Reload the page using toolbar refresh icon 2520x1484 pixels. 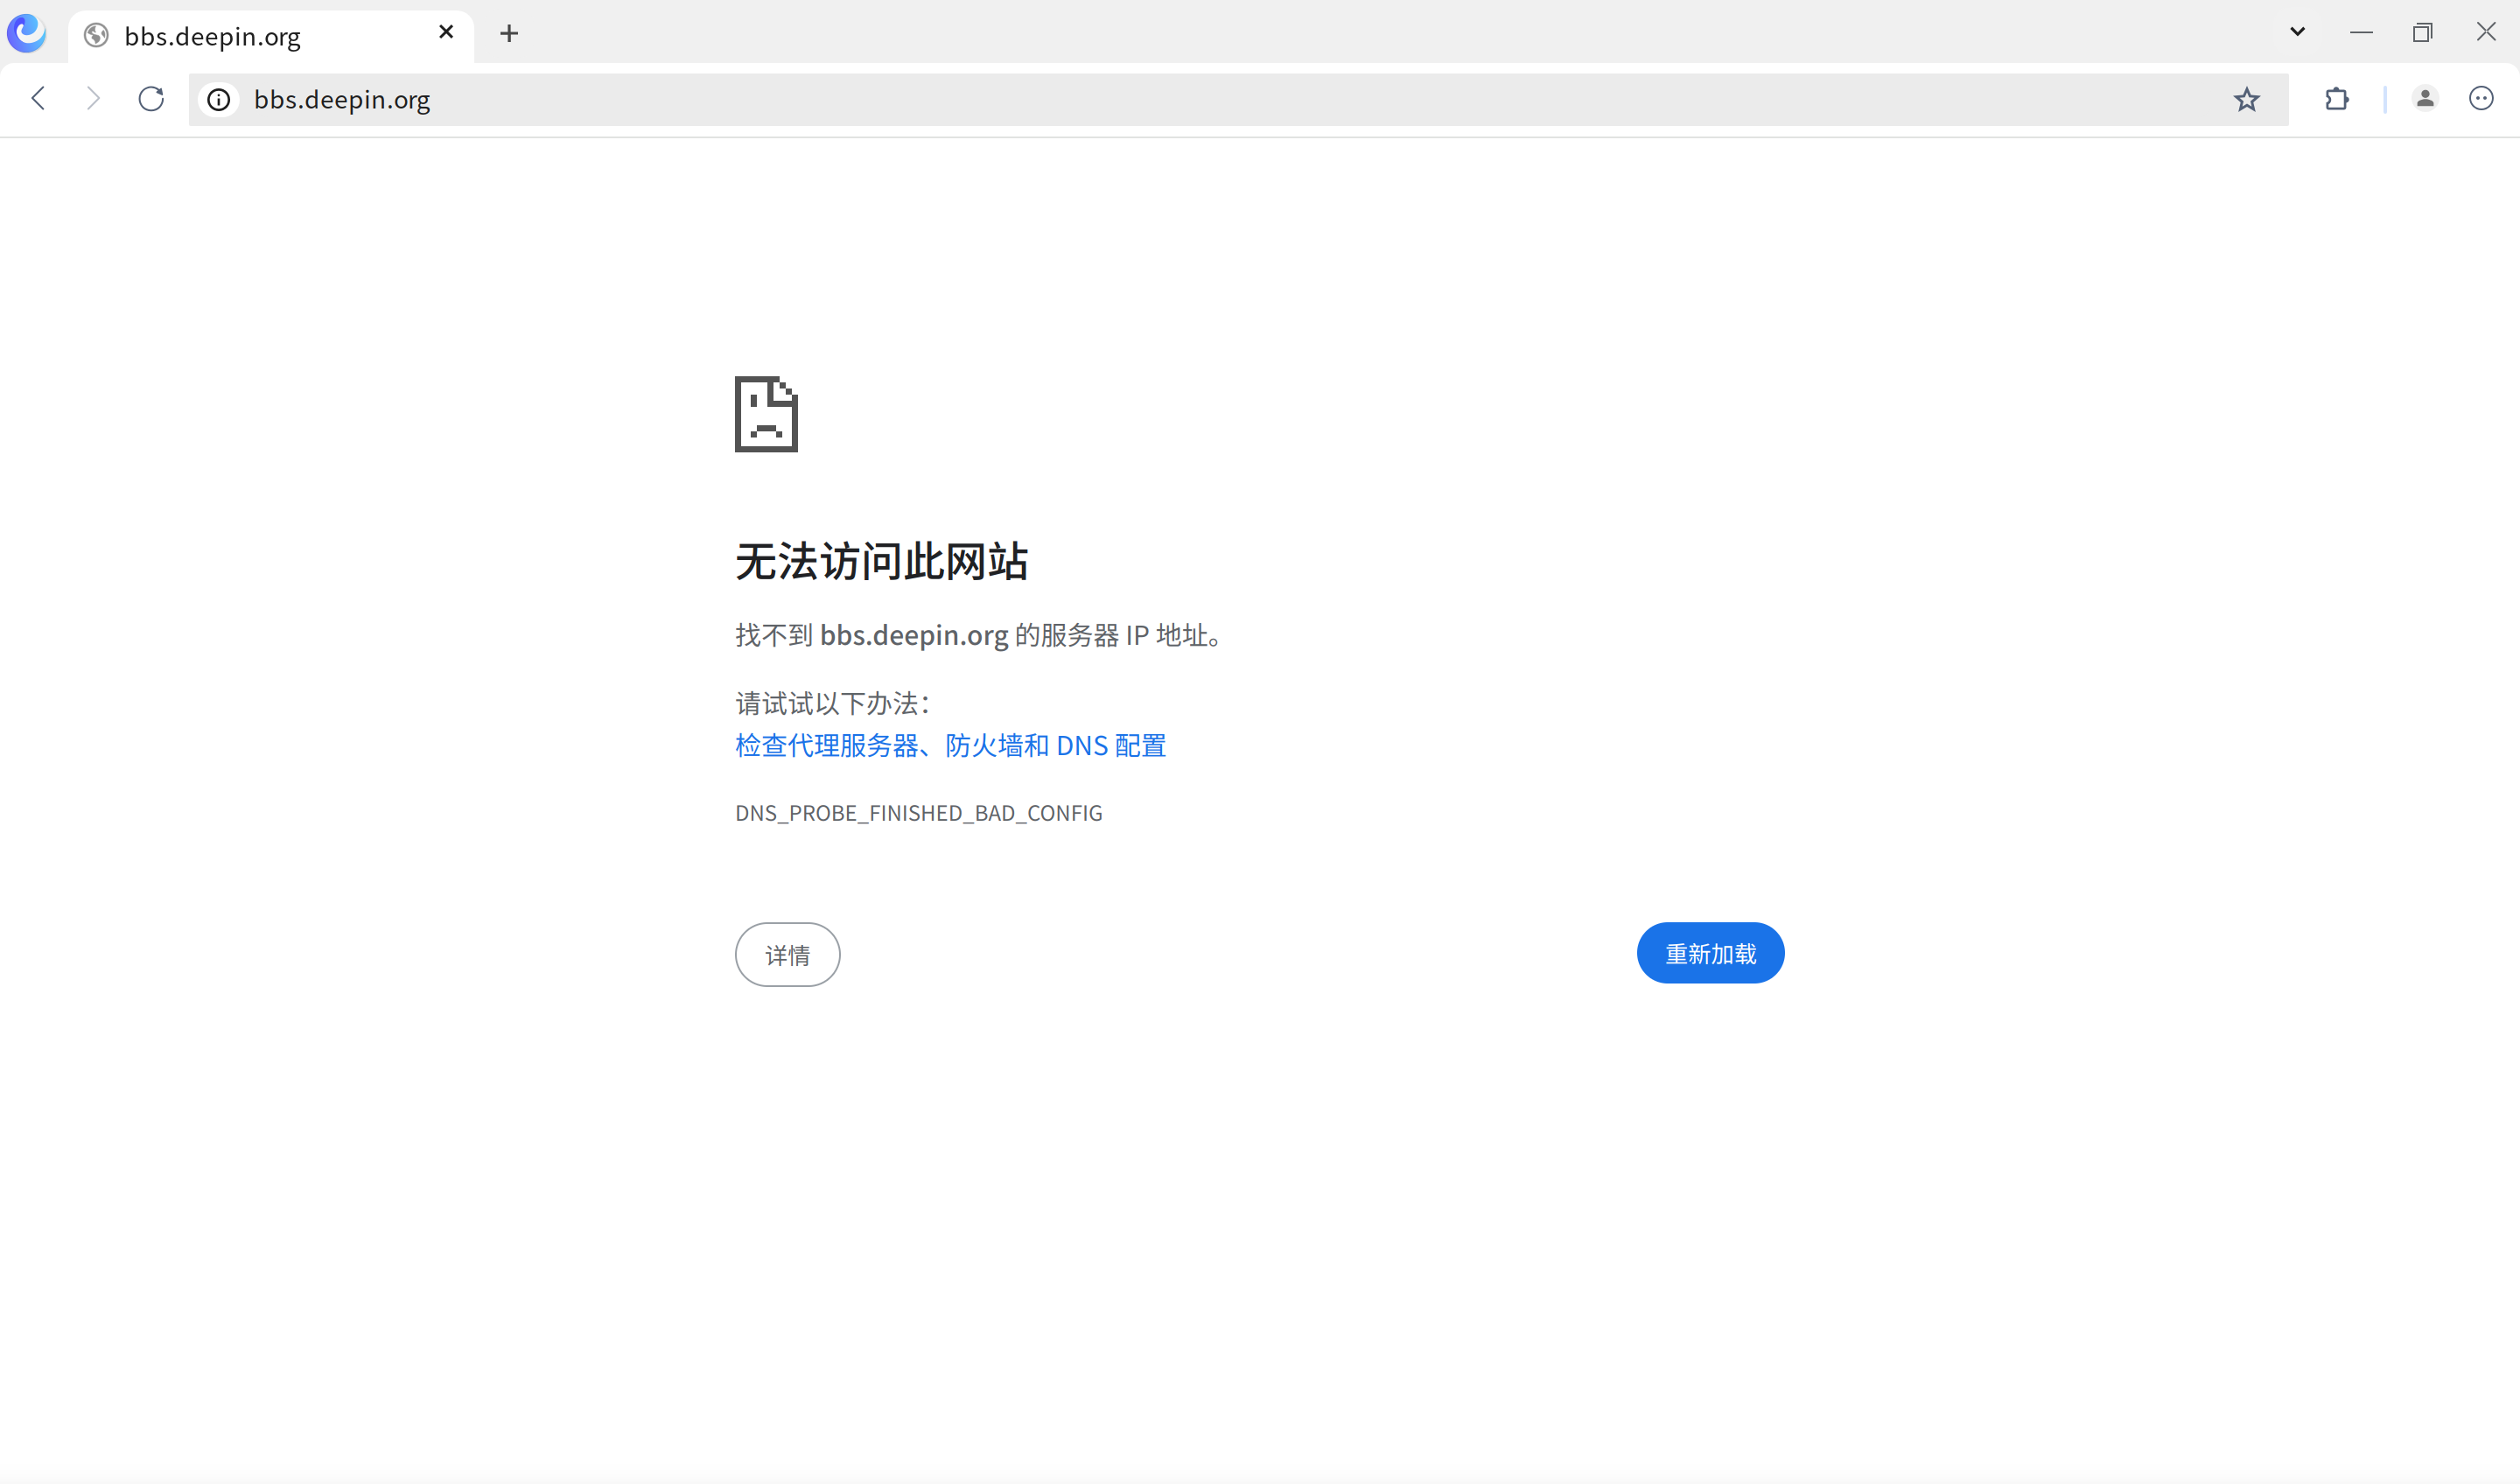[151, 99]
